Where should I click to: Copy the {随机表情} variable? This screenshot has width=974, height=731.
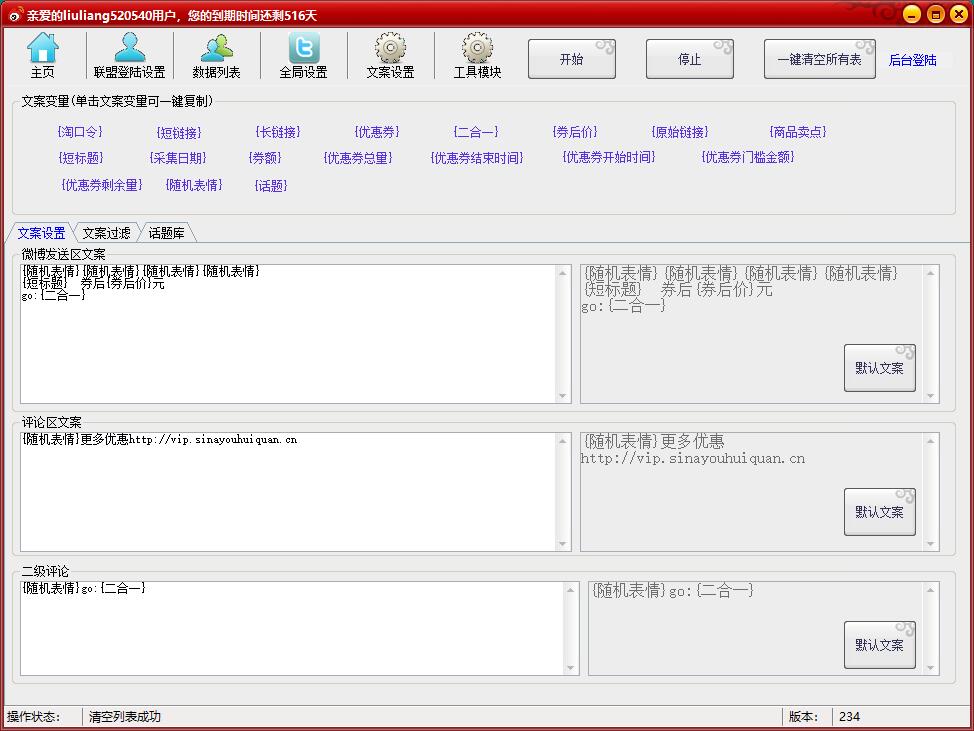click(x=194, y=184)
